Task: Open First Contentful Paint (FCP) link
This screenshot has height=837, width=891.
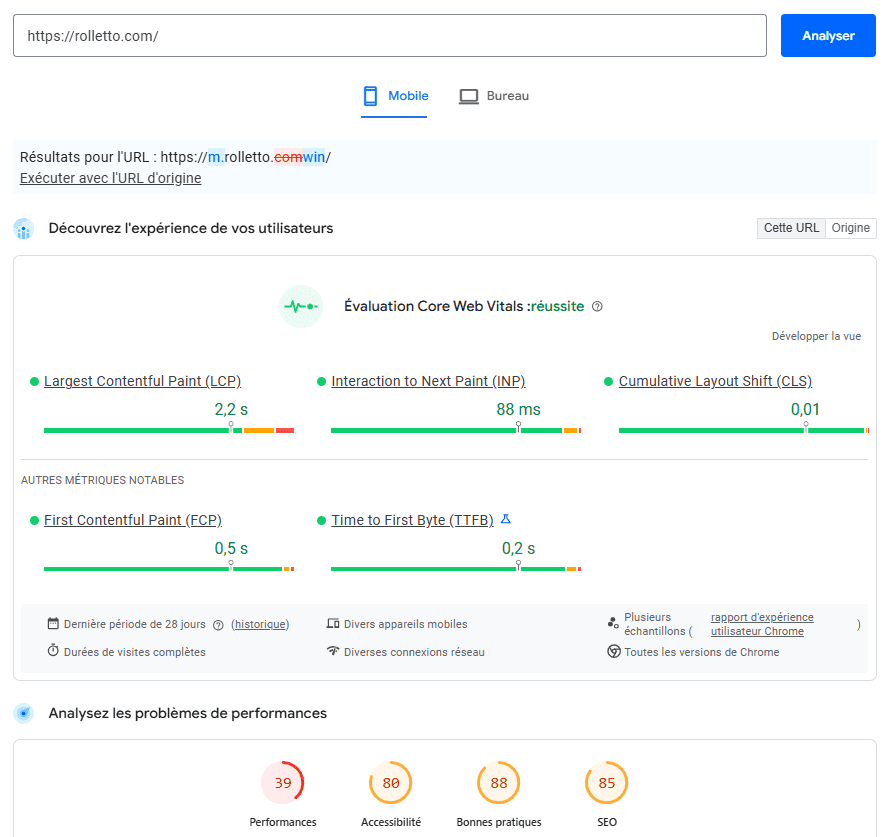Action: (133, 520)
